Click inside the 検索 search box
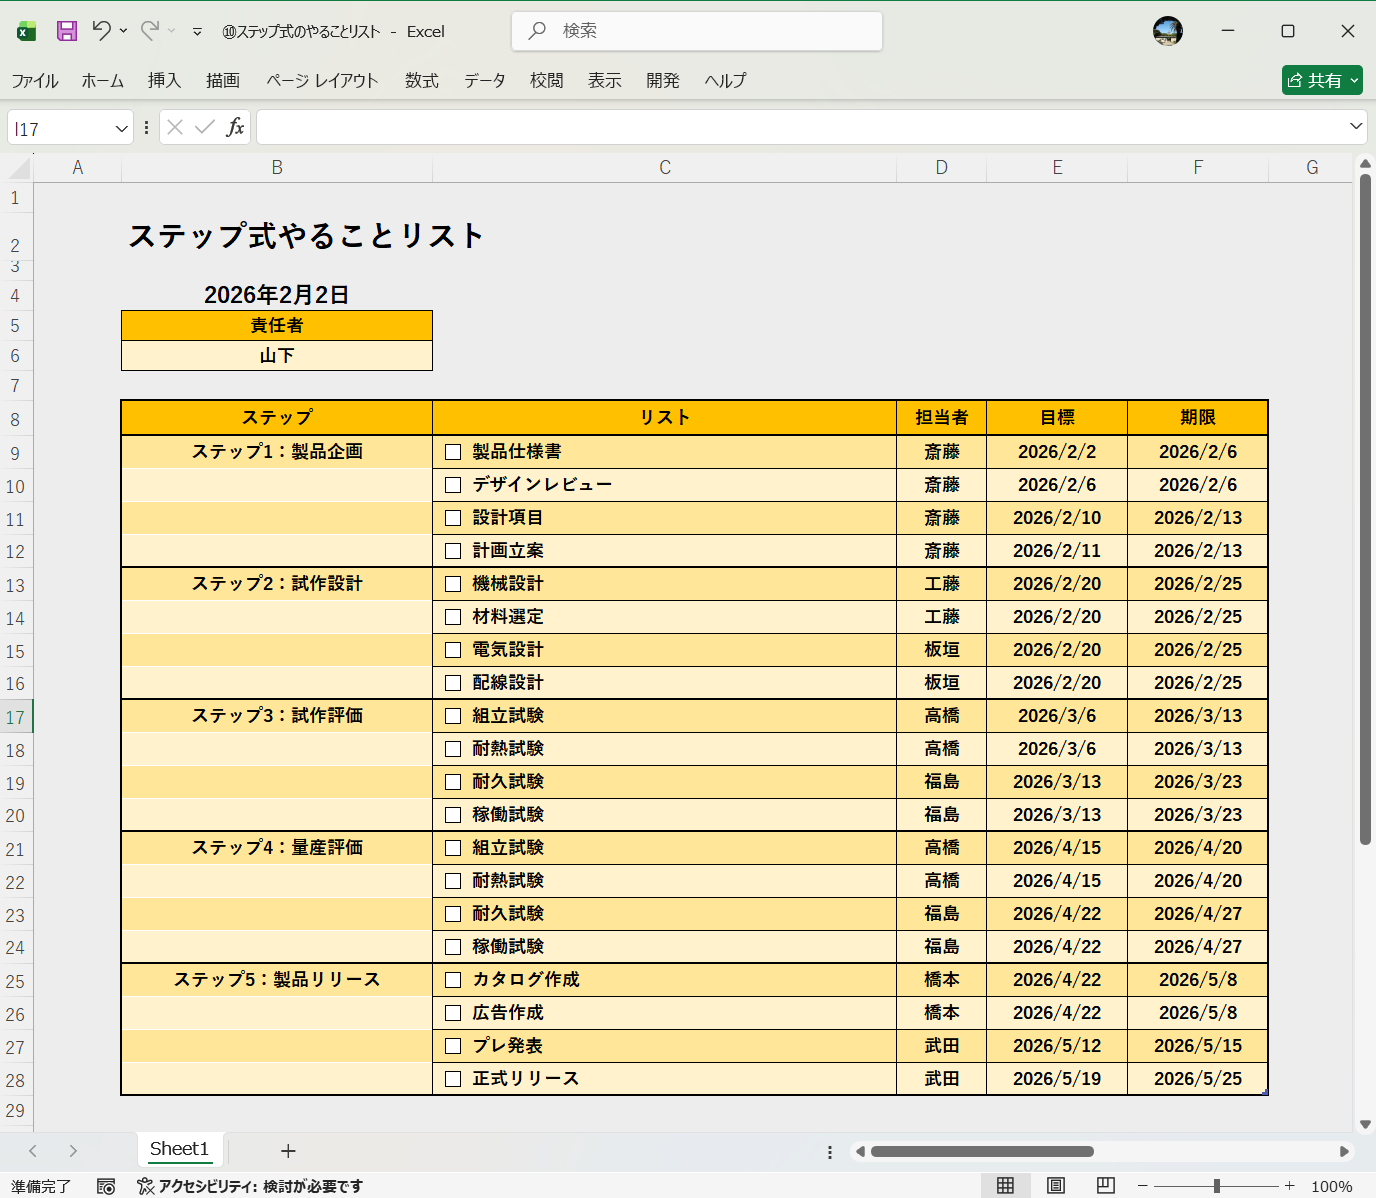This screenshot has width=1376, height=1198. pyautogui.click(x=697, y=31)
